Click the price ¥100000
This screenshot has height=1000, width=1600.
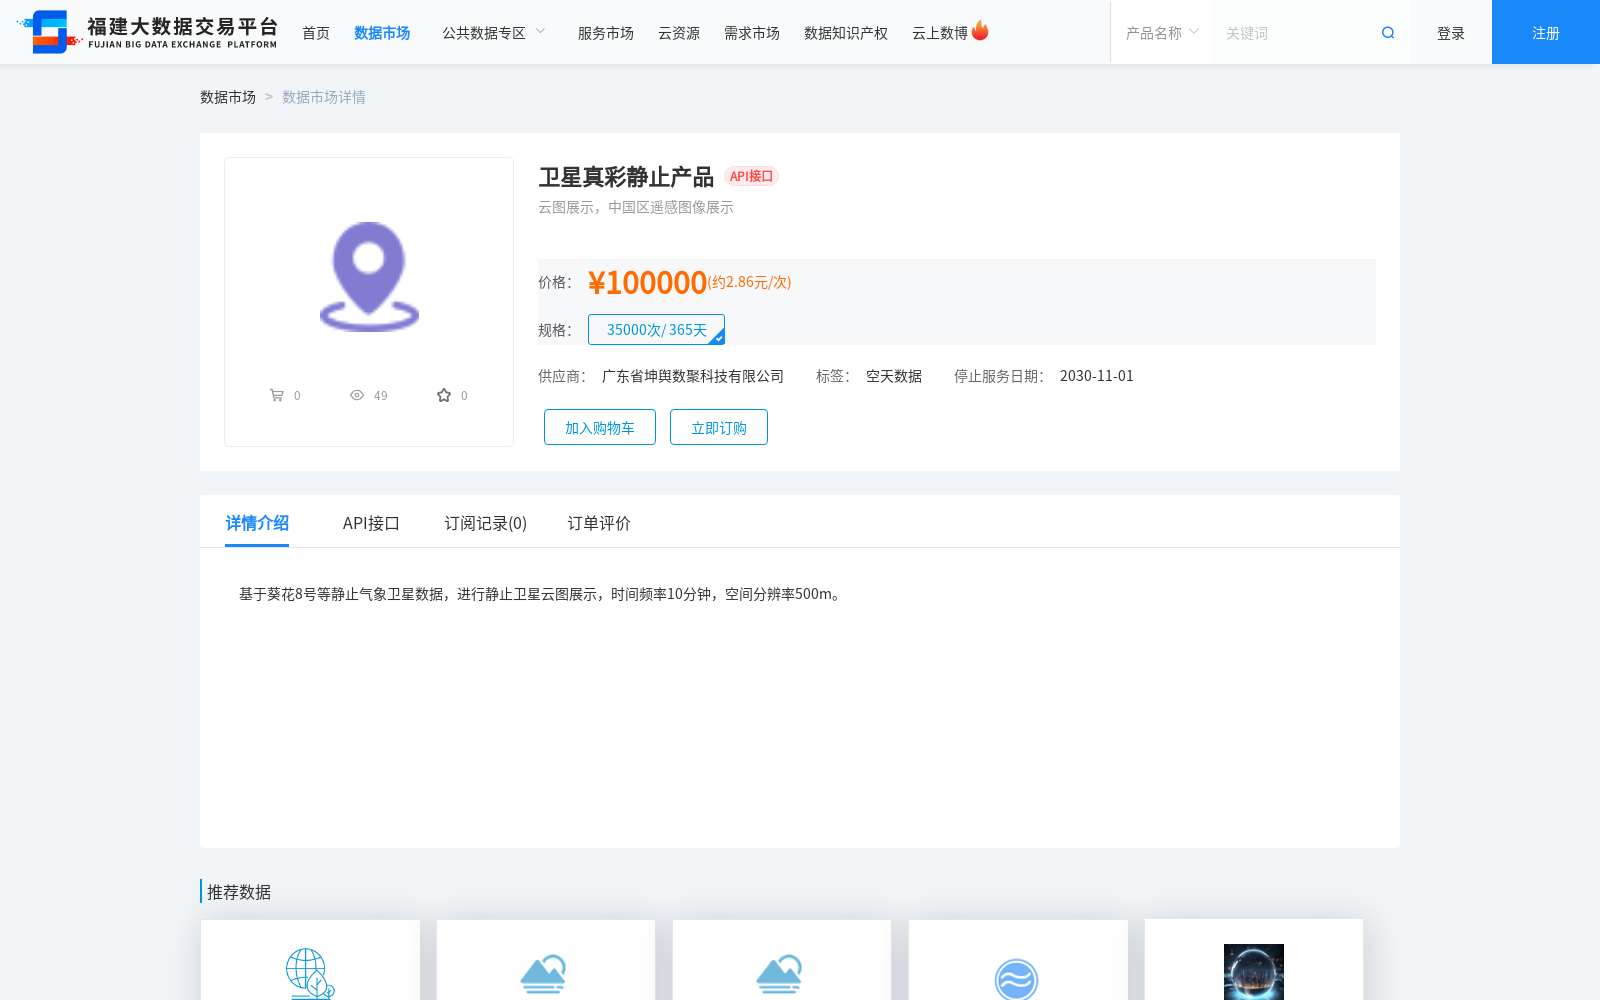[647, 283]
